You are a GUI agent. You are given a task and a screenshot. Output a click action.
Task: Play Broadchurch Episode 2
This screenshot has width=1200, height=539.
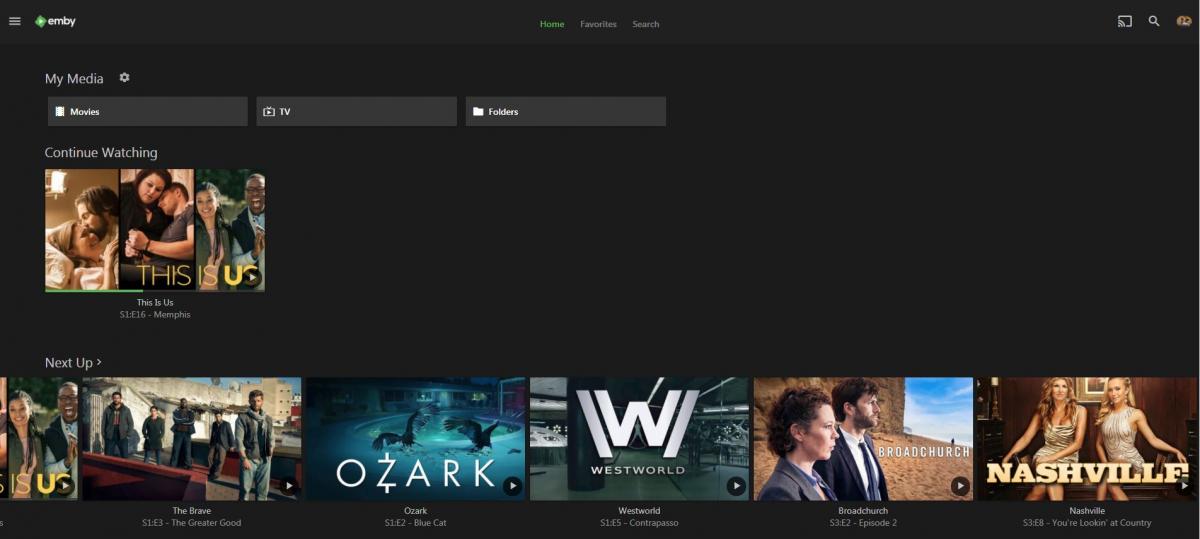[960, 486]
